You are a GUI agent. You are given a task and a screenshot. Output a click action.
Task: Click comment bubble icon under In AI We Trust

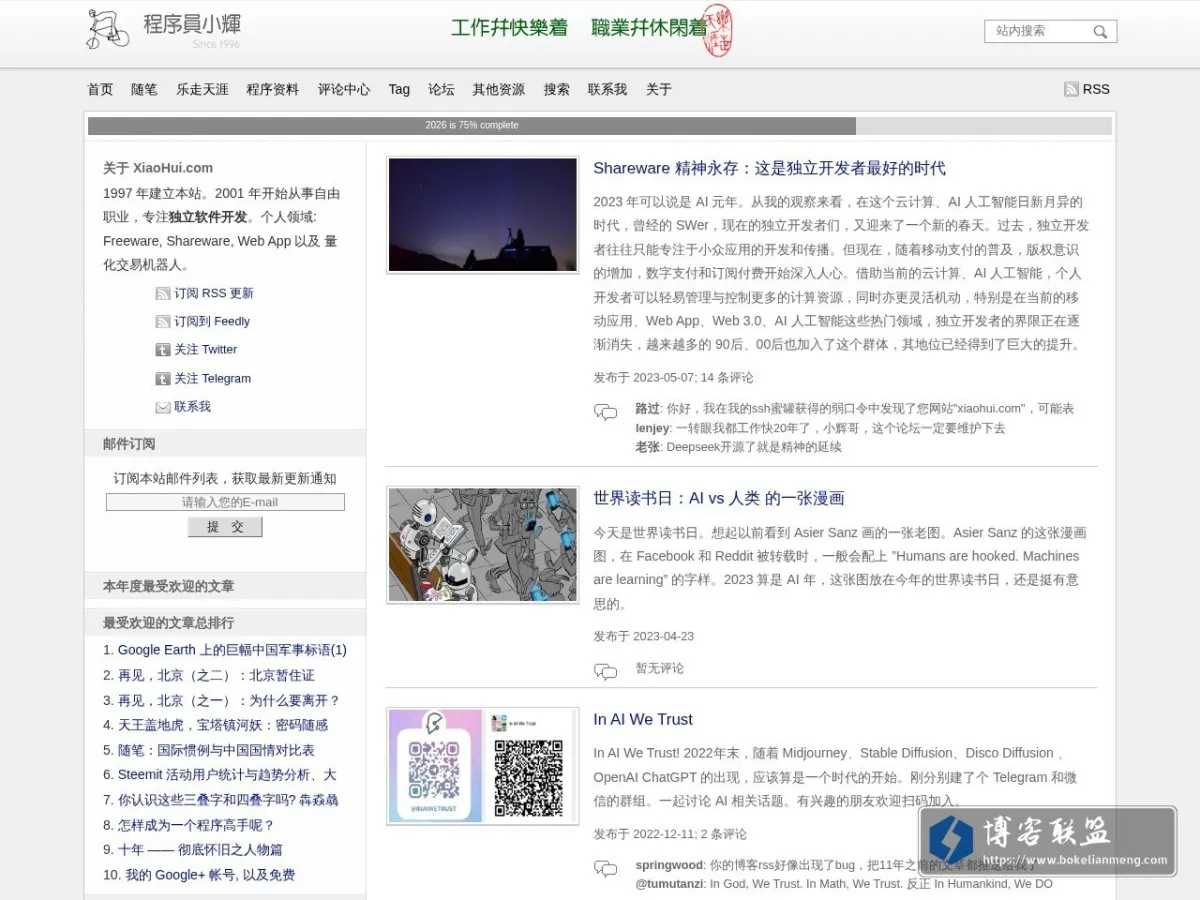[605, 868]
